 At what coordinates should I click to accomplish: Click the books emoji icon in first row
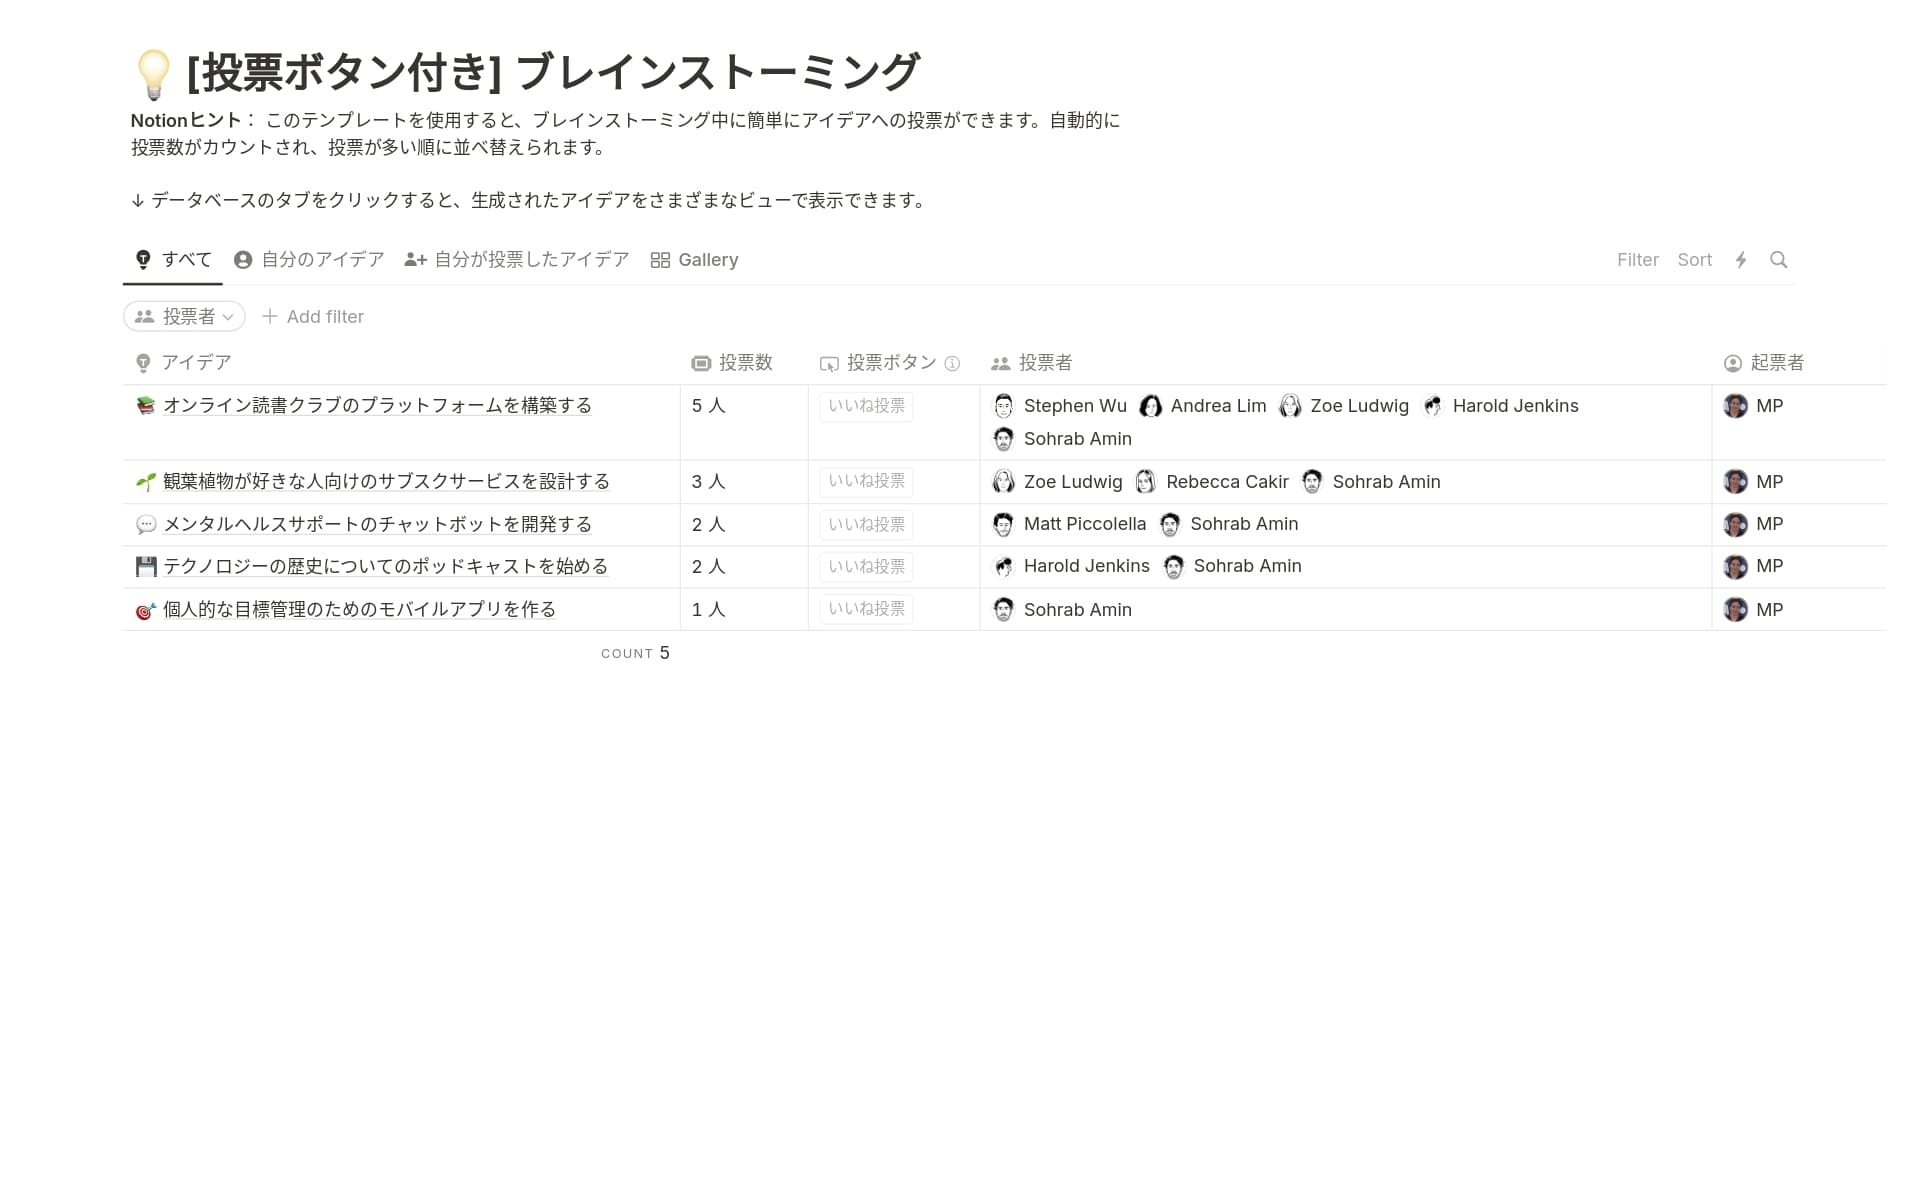[x=146, y=406]
